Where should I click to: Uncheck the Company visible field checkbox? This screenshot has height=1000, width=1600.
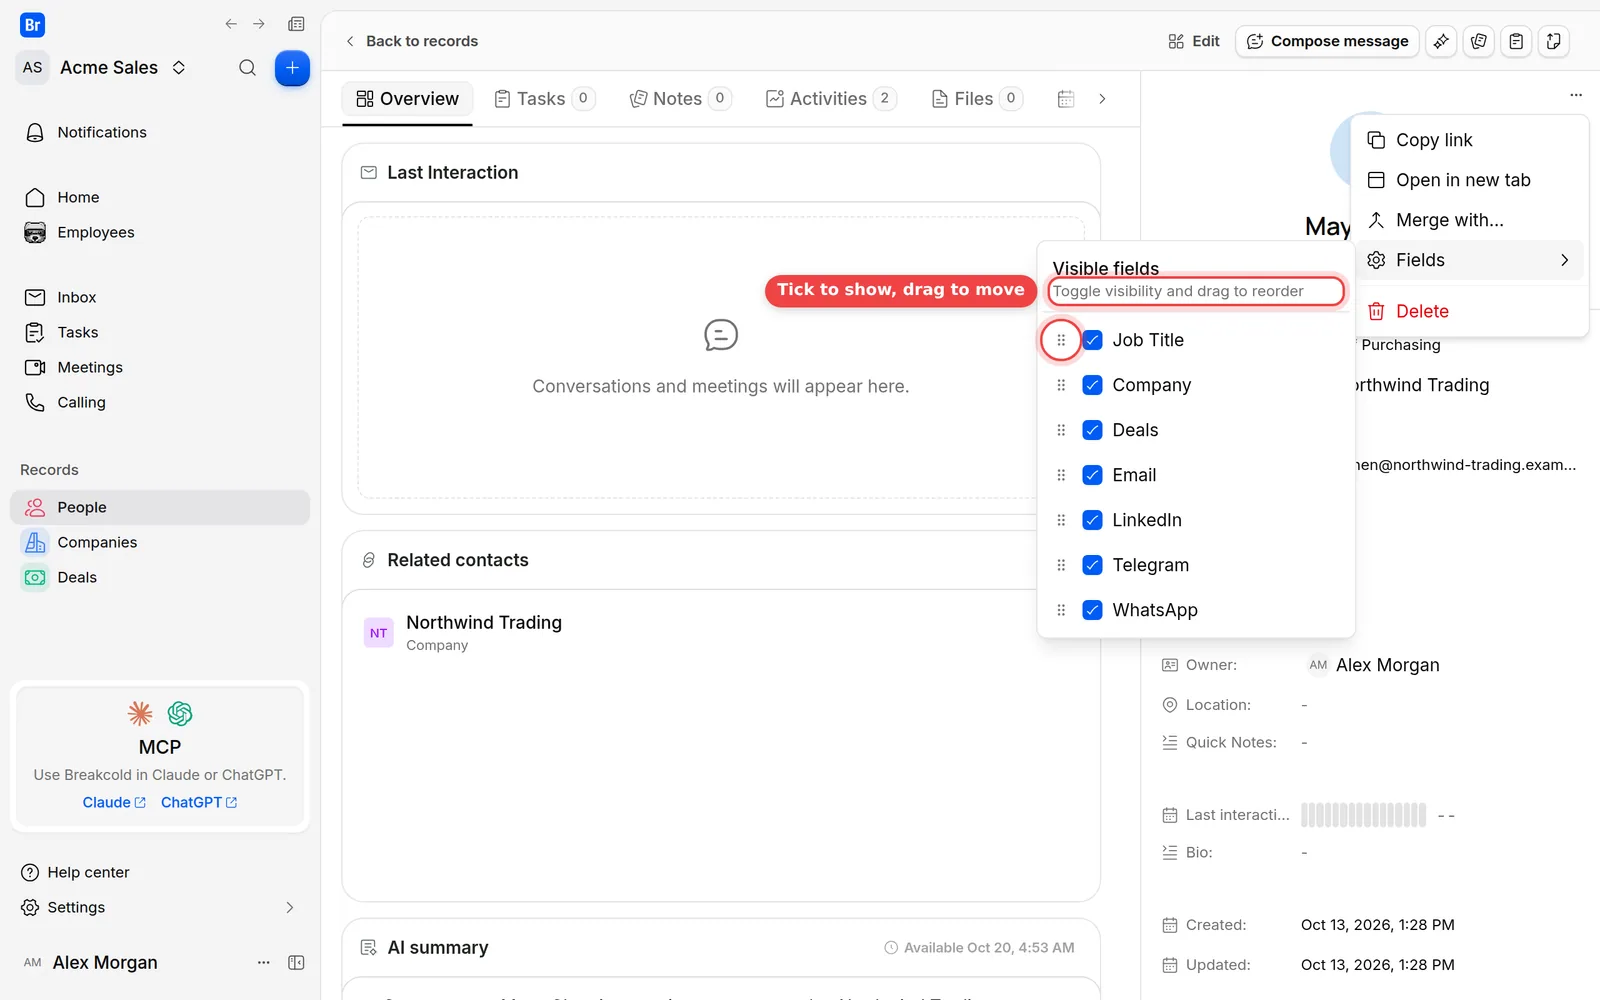1093,385
